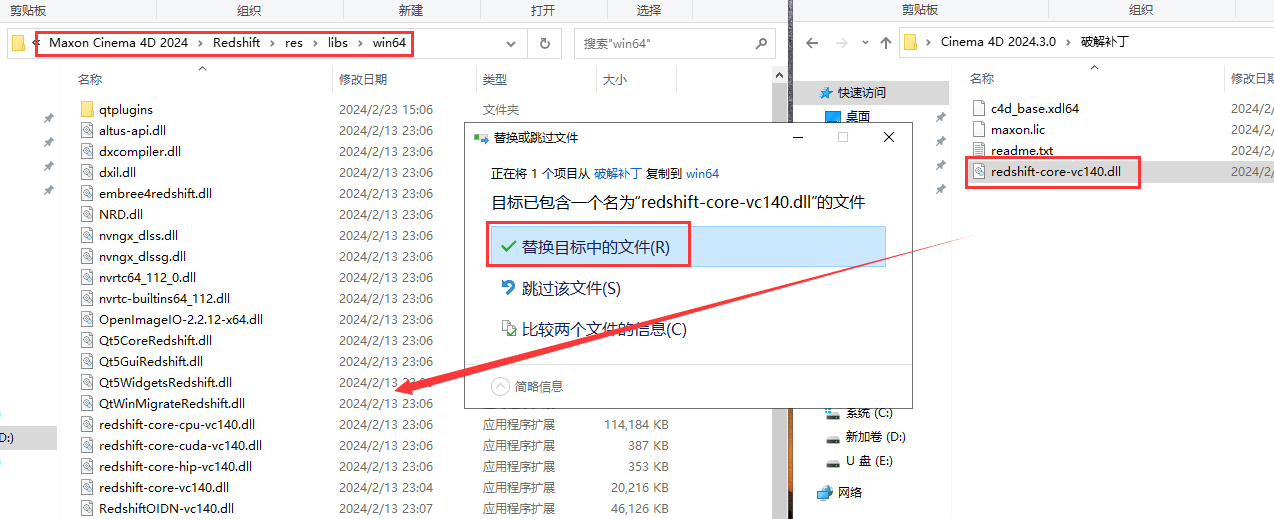Image resolution: width=1274 pixels, height=519 pixels.
Task: Click search magnifier icon in left window
Action: 761,44
